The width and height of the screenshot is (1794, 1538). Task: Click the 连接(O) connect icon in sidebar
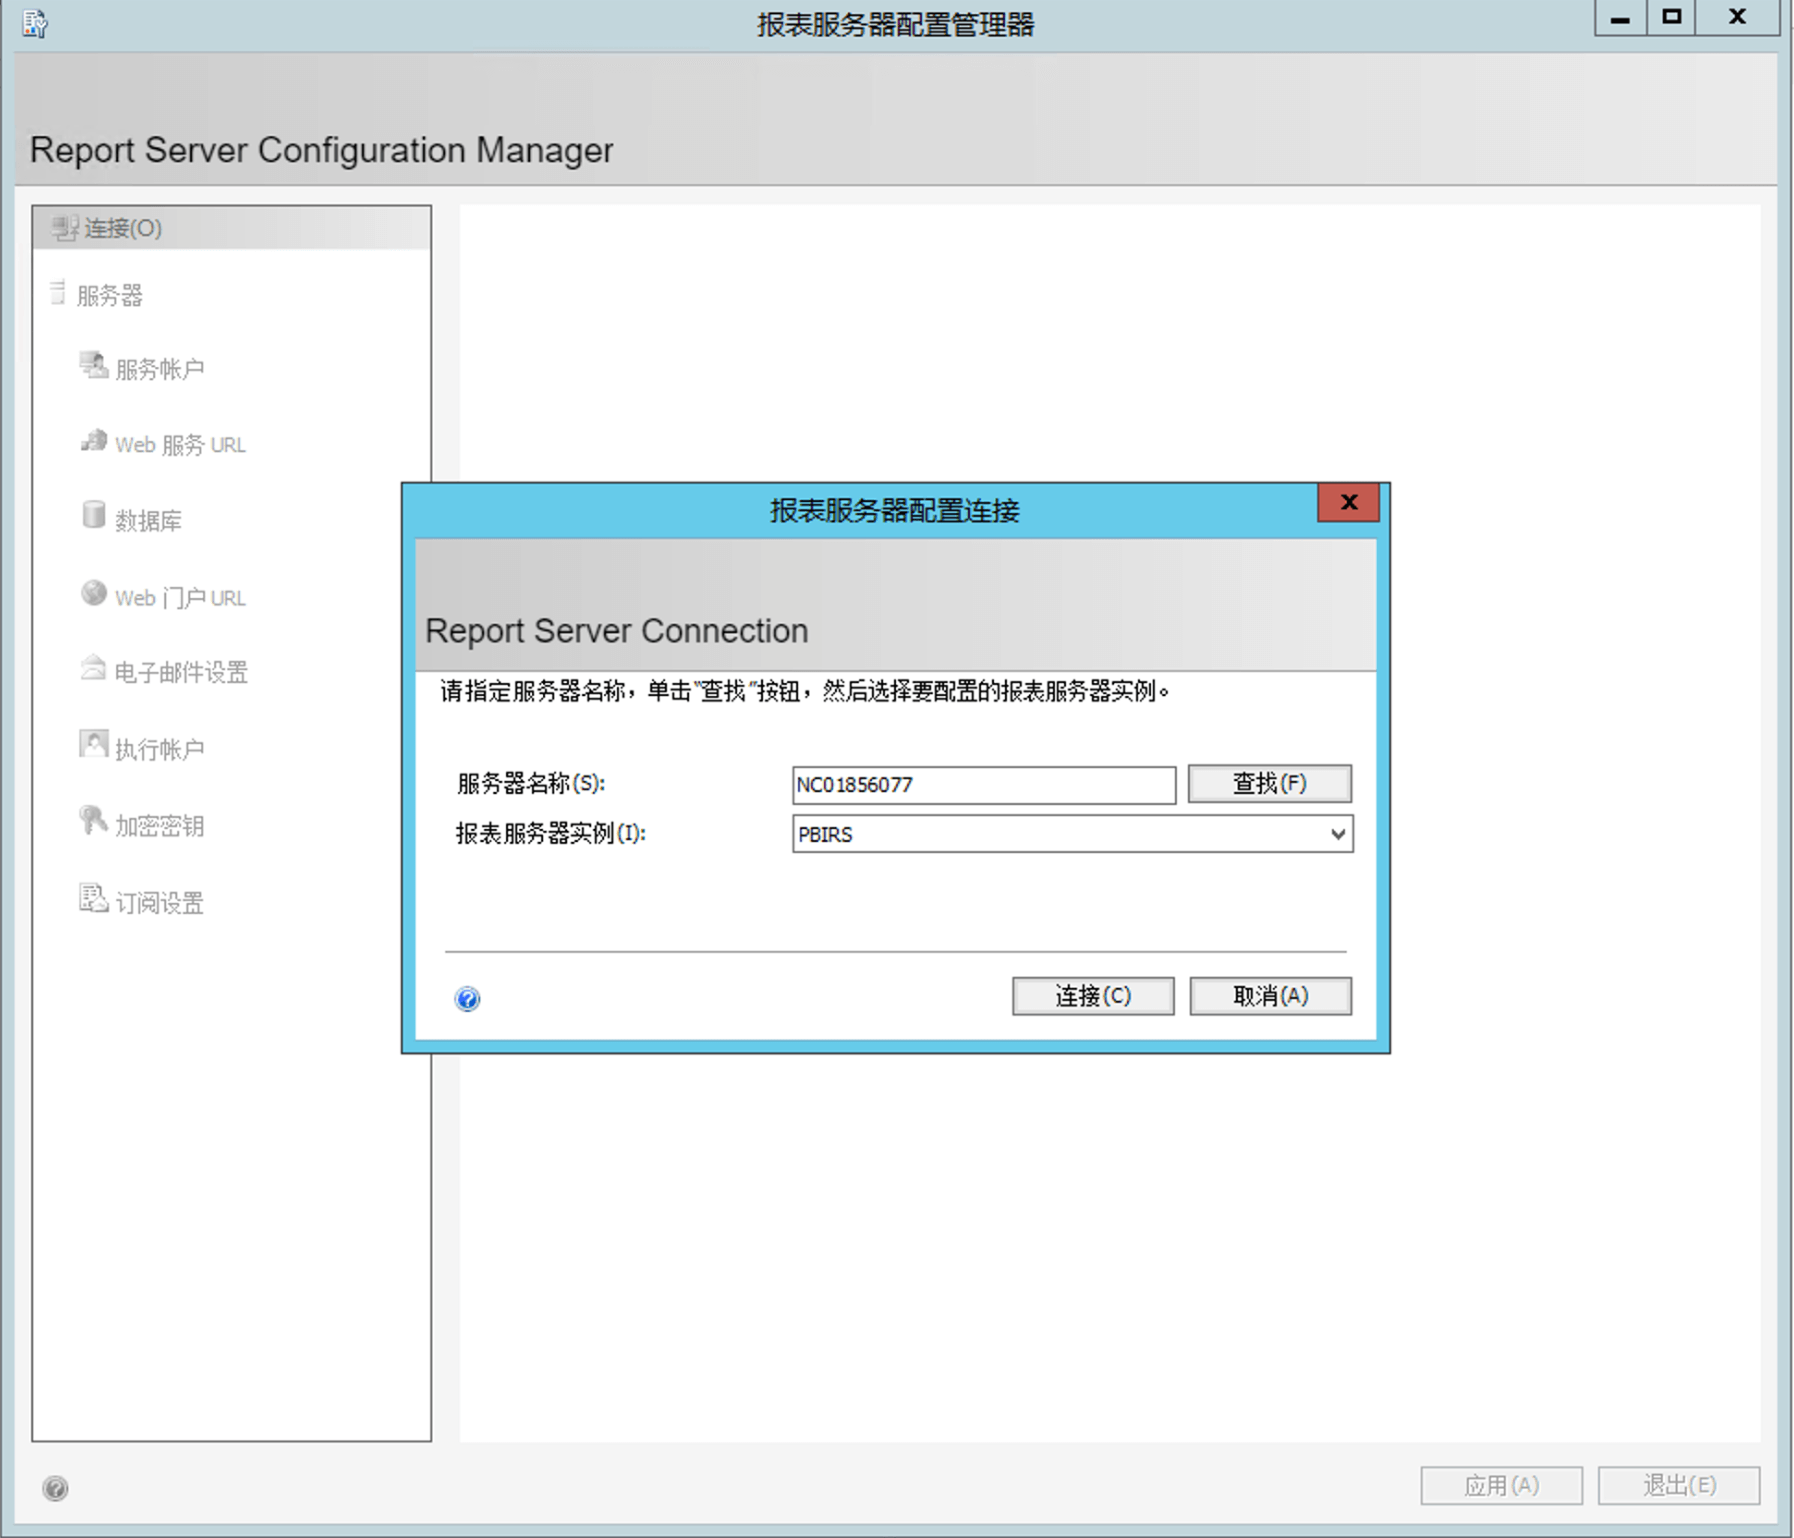coord(65,228)
